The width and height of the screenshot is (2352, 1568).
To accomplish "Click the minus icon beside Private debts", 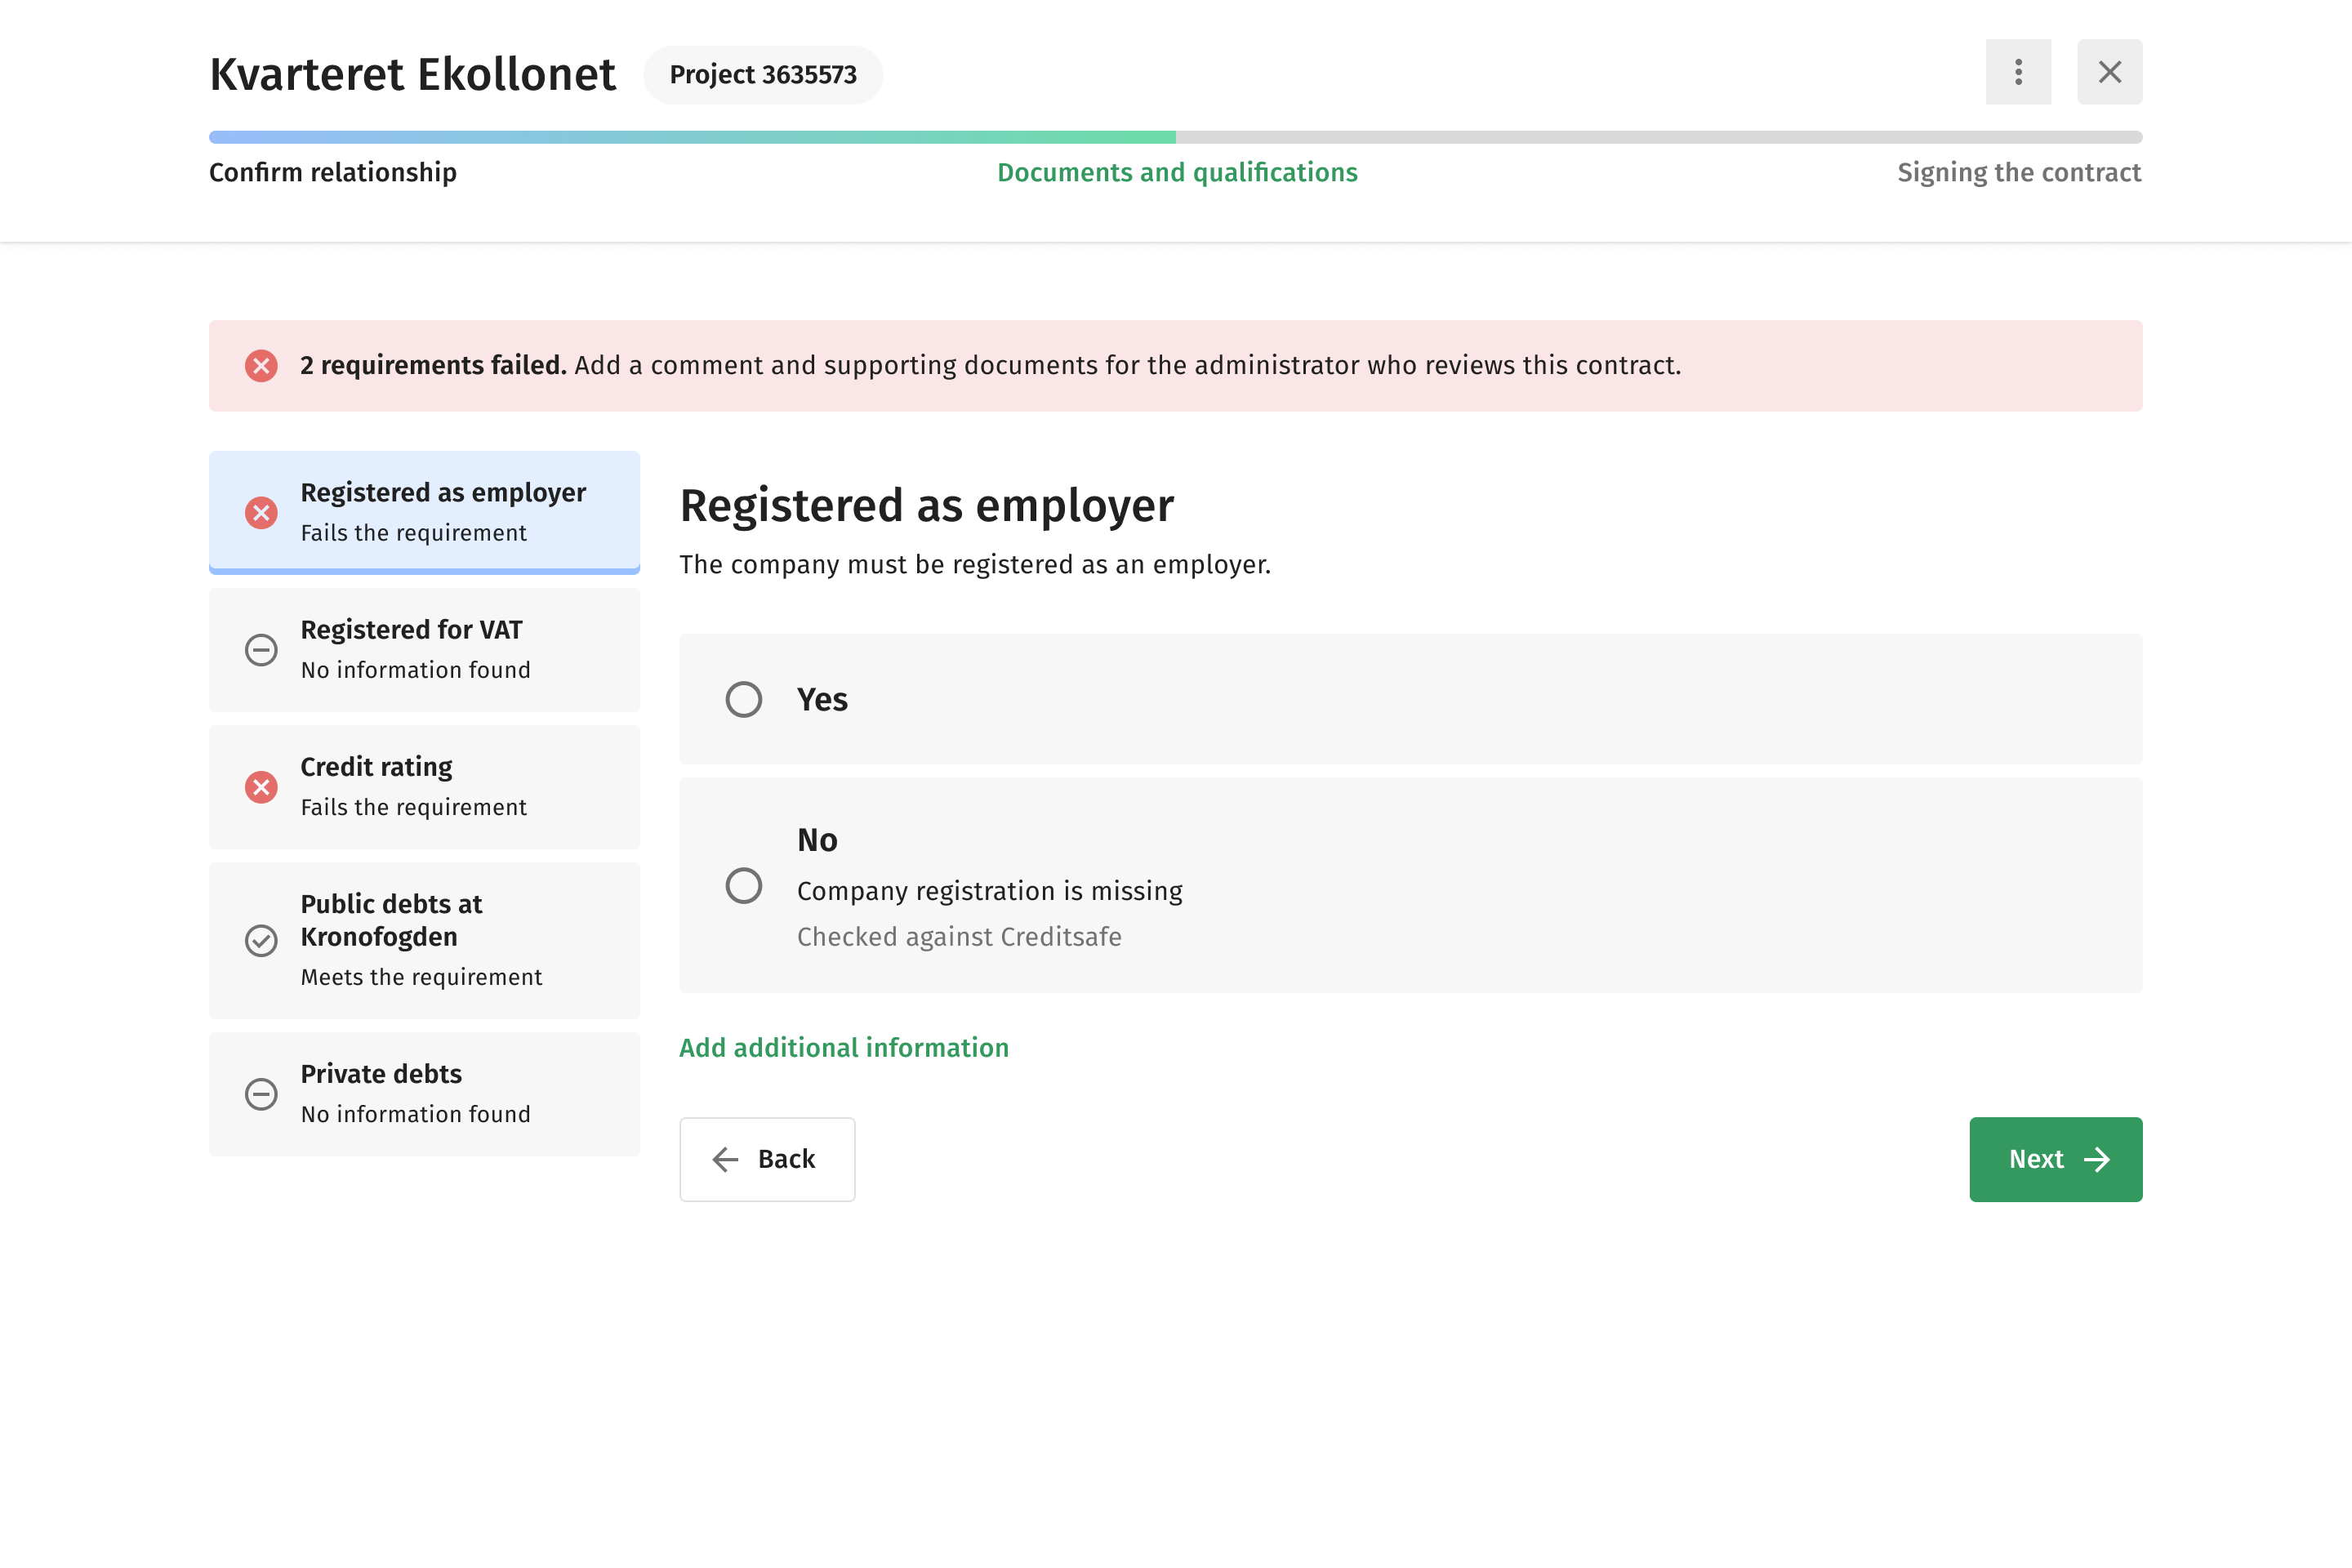I will click(x=261, y=1094).
